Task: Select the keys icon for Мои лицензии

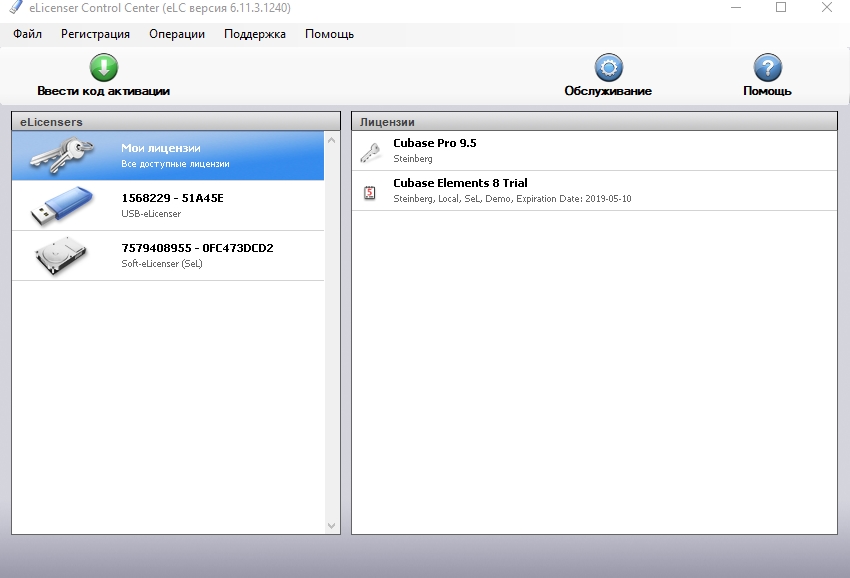Action: click(61, 156)
